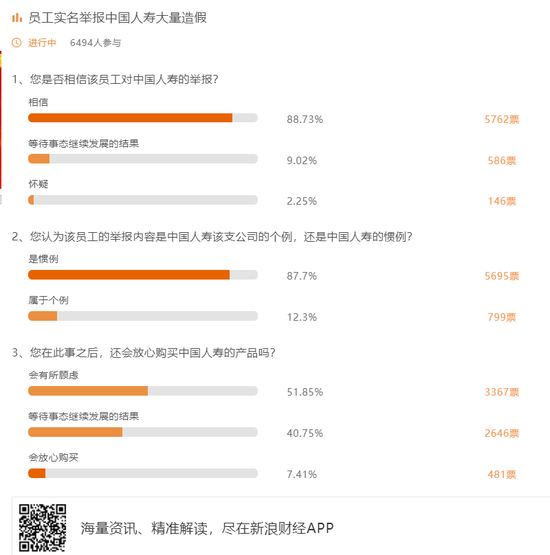Choose the 是惯例 progress bar
This screenshot has height=555, width=550.
(143, 275)
